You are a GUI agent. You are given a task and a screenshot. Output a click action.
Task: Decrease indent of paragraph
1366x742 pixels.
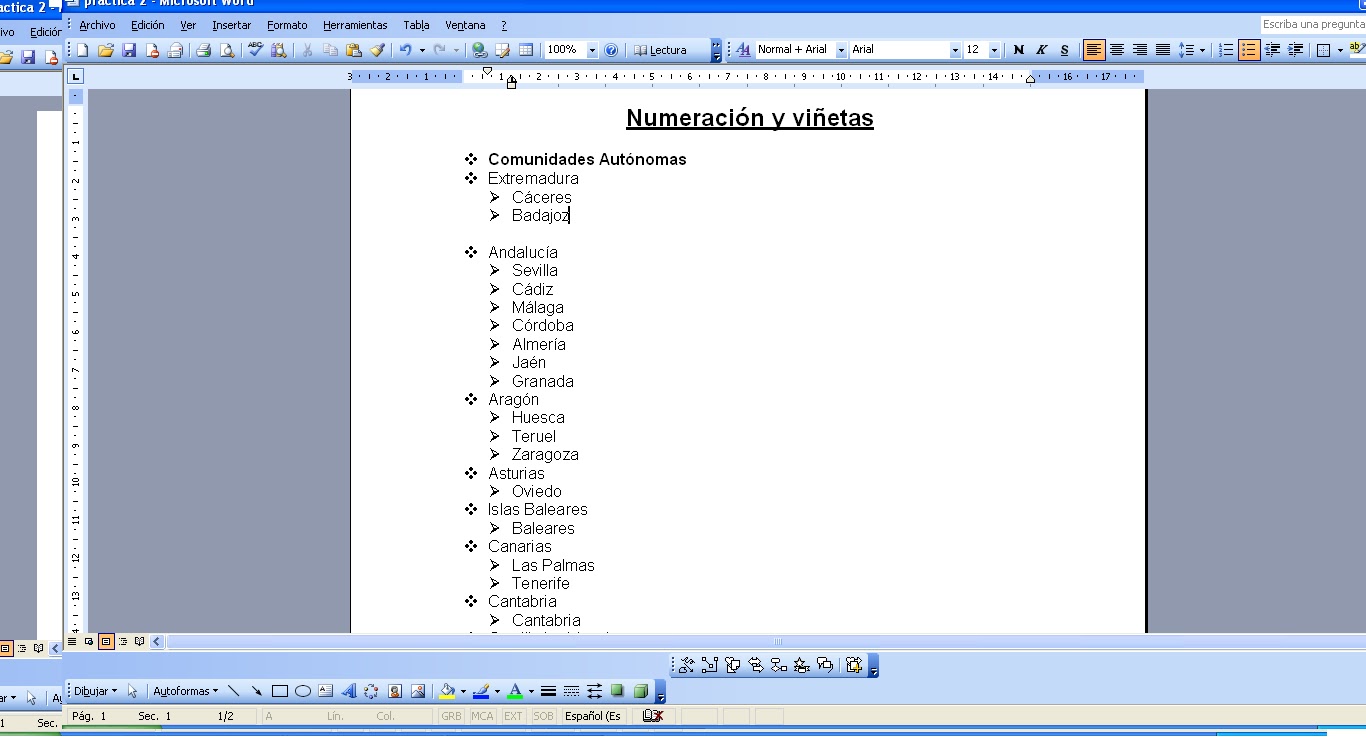pos(1272,50)
